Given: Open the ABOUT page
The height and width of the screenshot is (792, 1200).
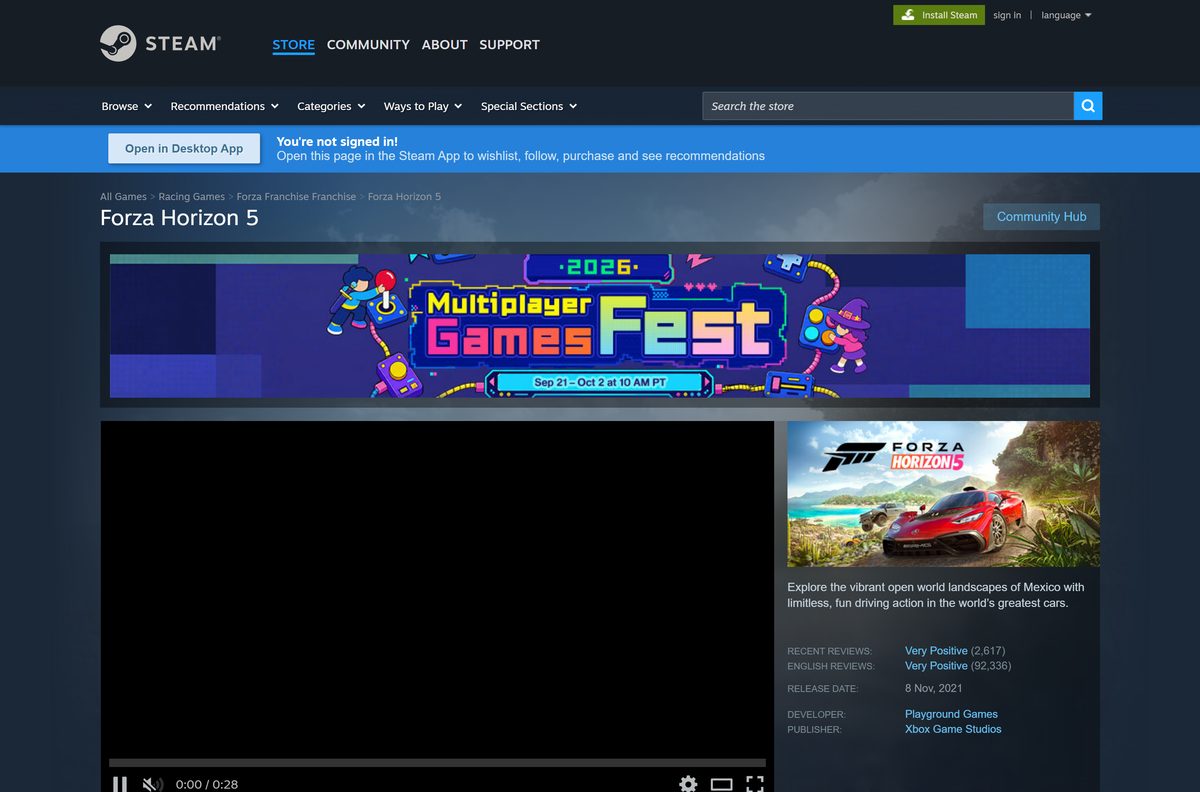Looking at the screenshot, I should (444, 45).
